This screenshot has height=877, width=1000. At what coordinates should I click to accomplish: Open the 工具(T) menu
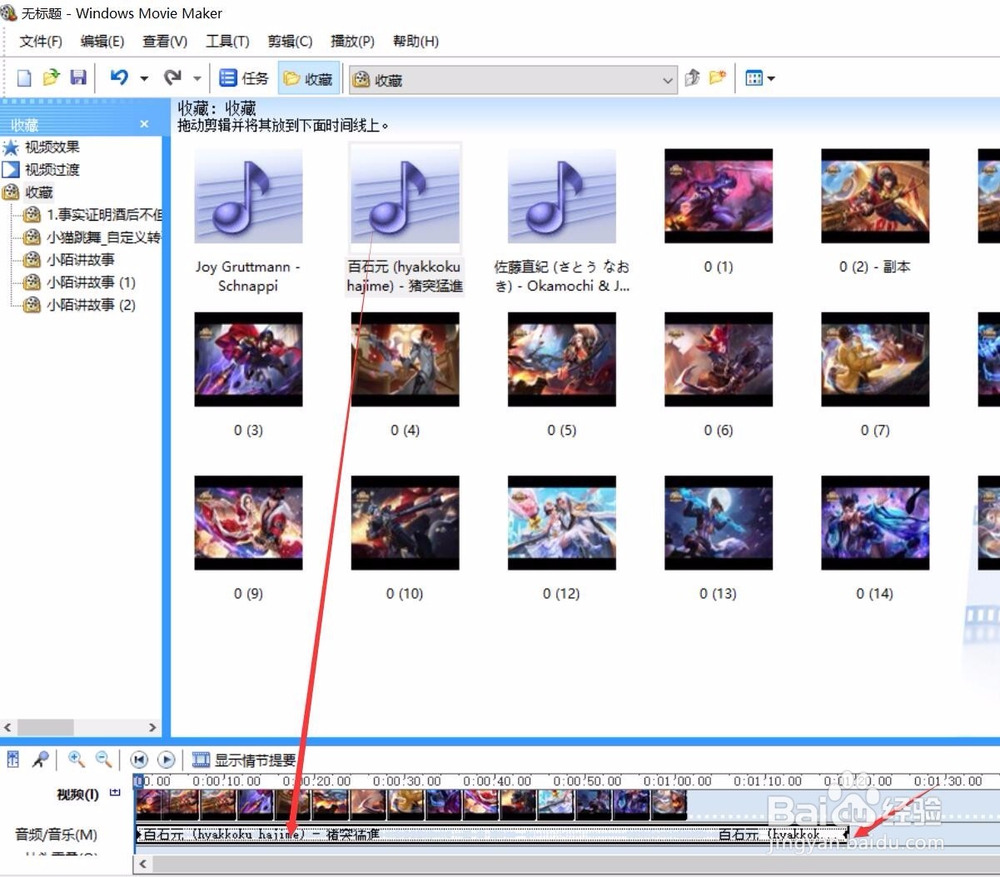[x=227, y=41]
